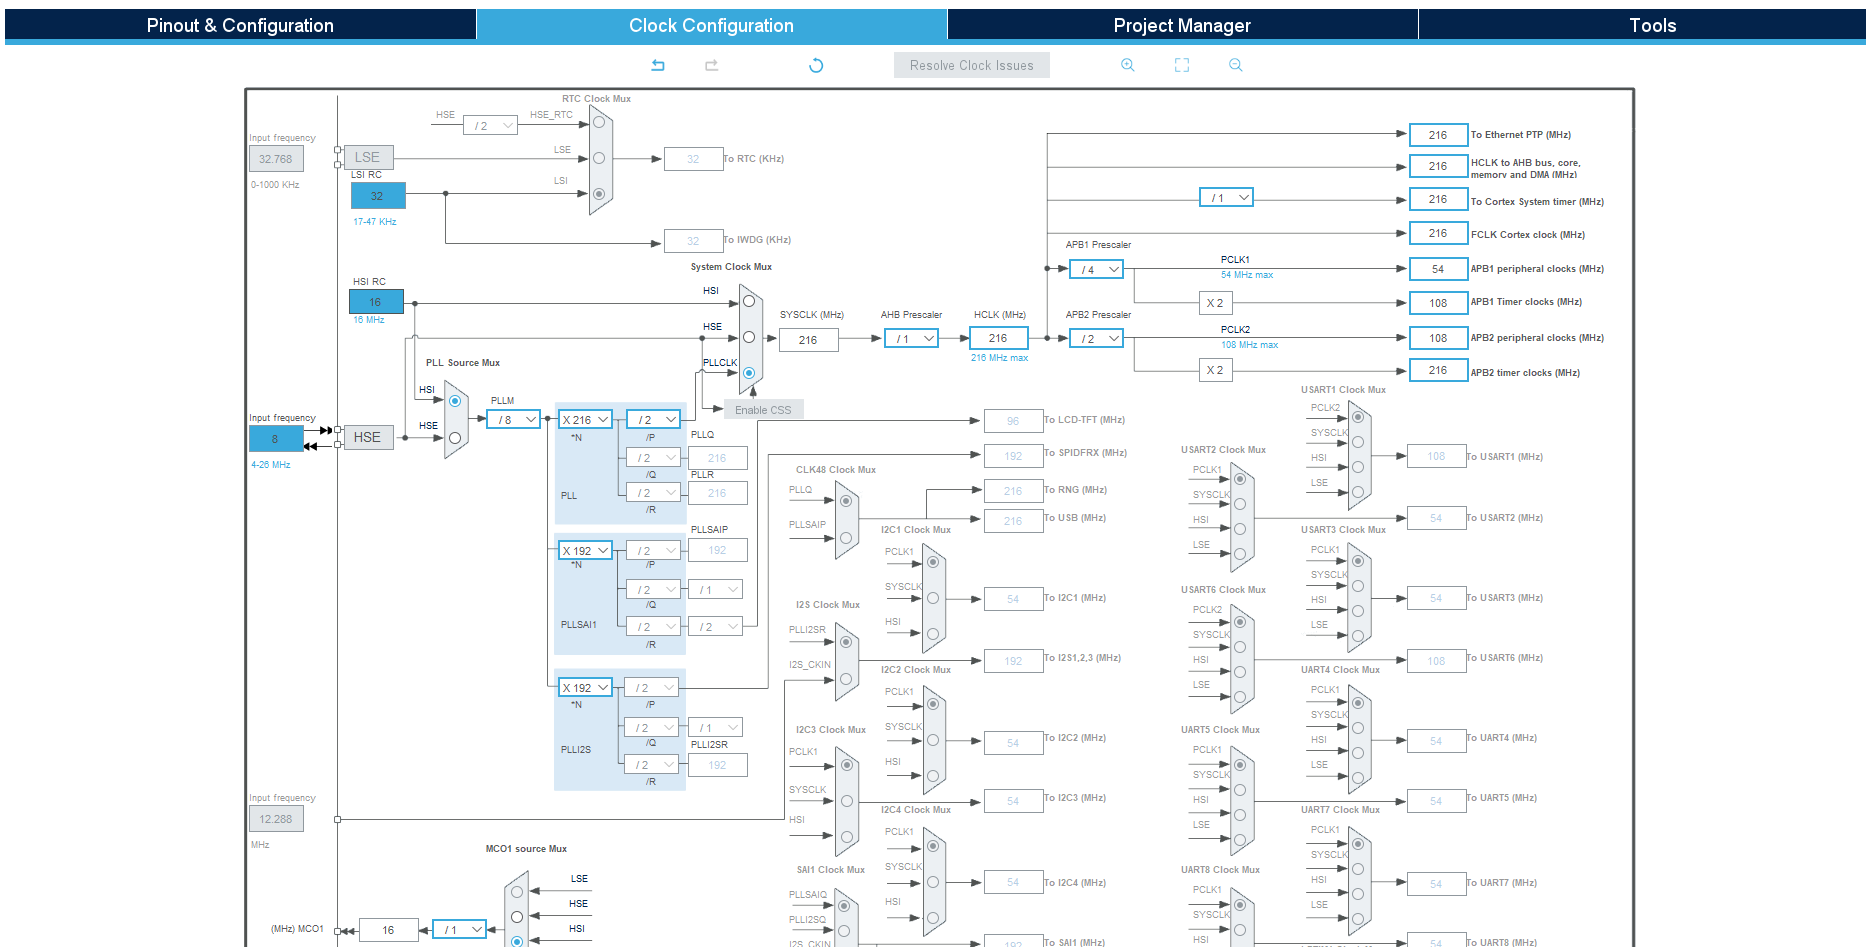Zoom in on the clock diagram
This screenshot has width=1866, height=947.
pyautogui.click(x=1128, y=65)
